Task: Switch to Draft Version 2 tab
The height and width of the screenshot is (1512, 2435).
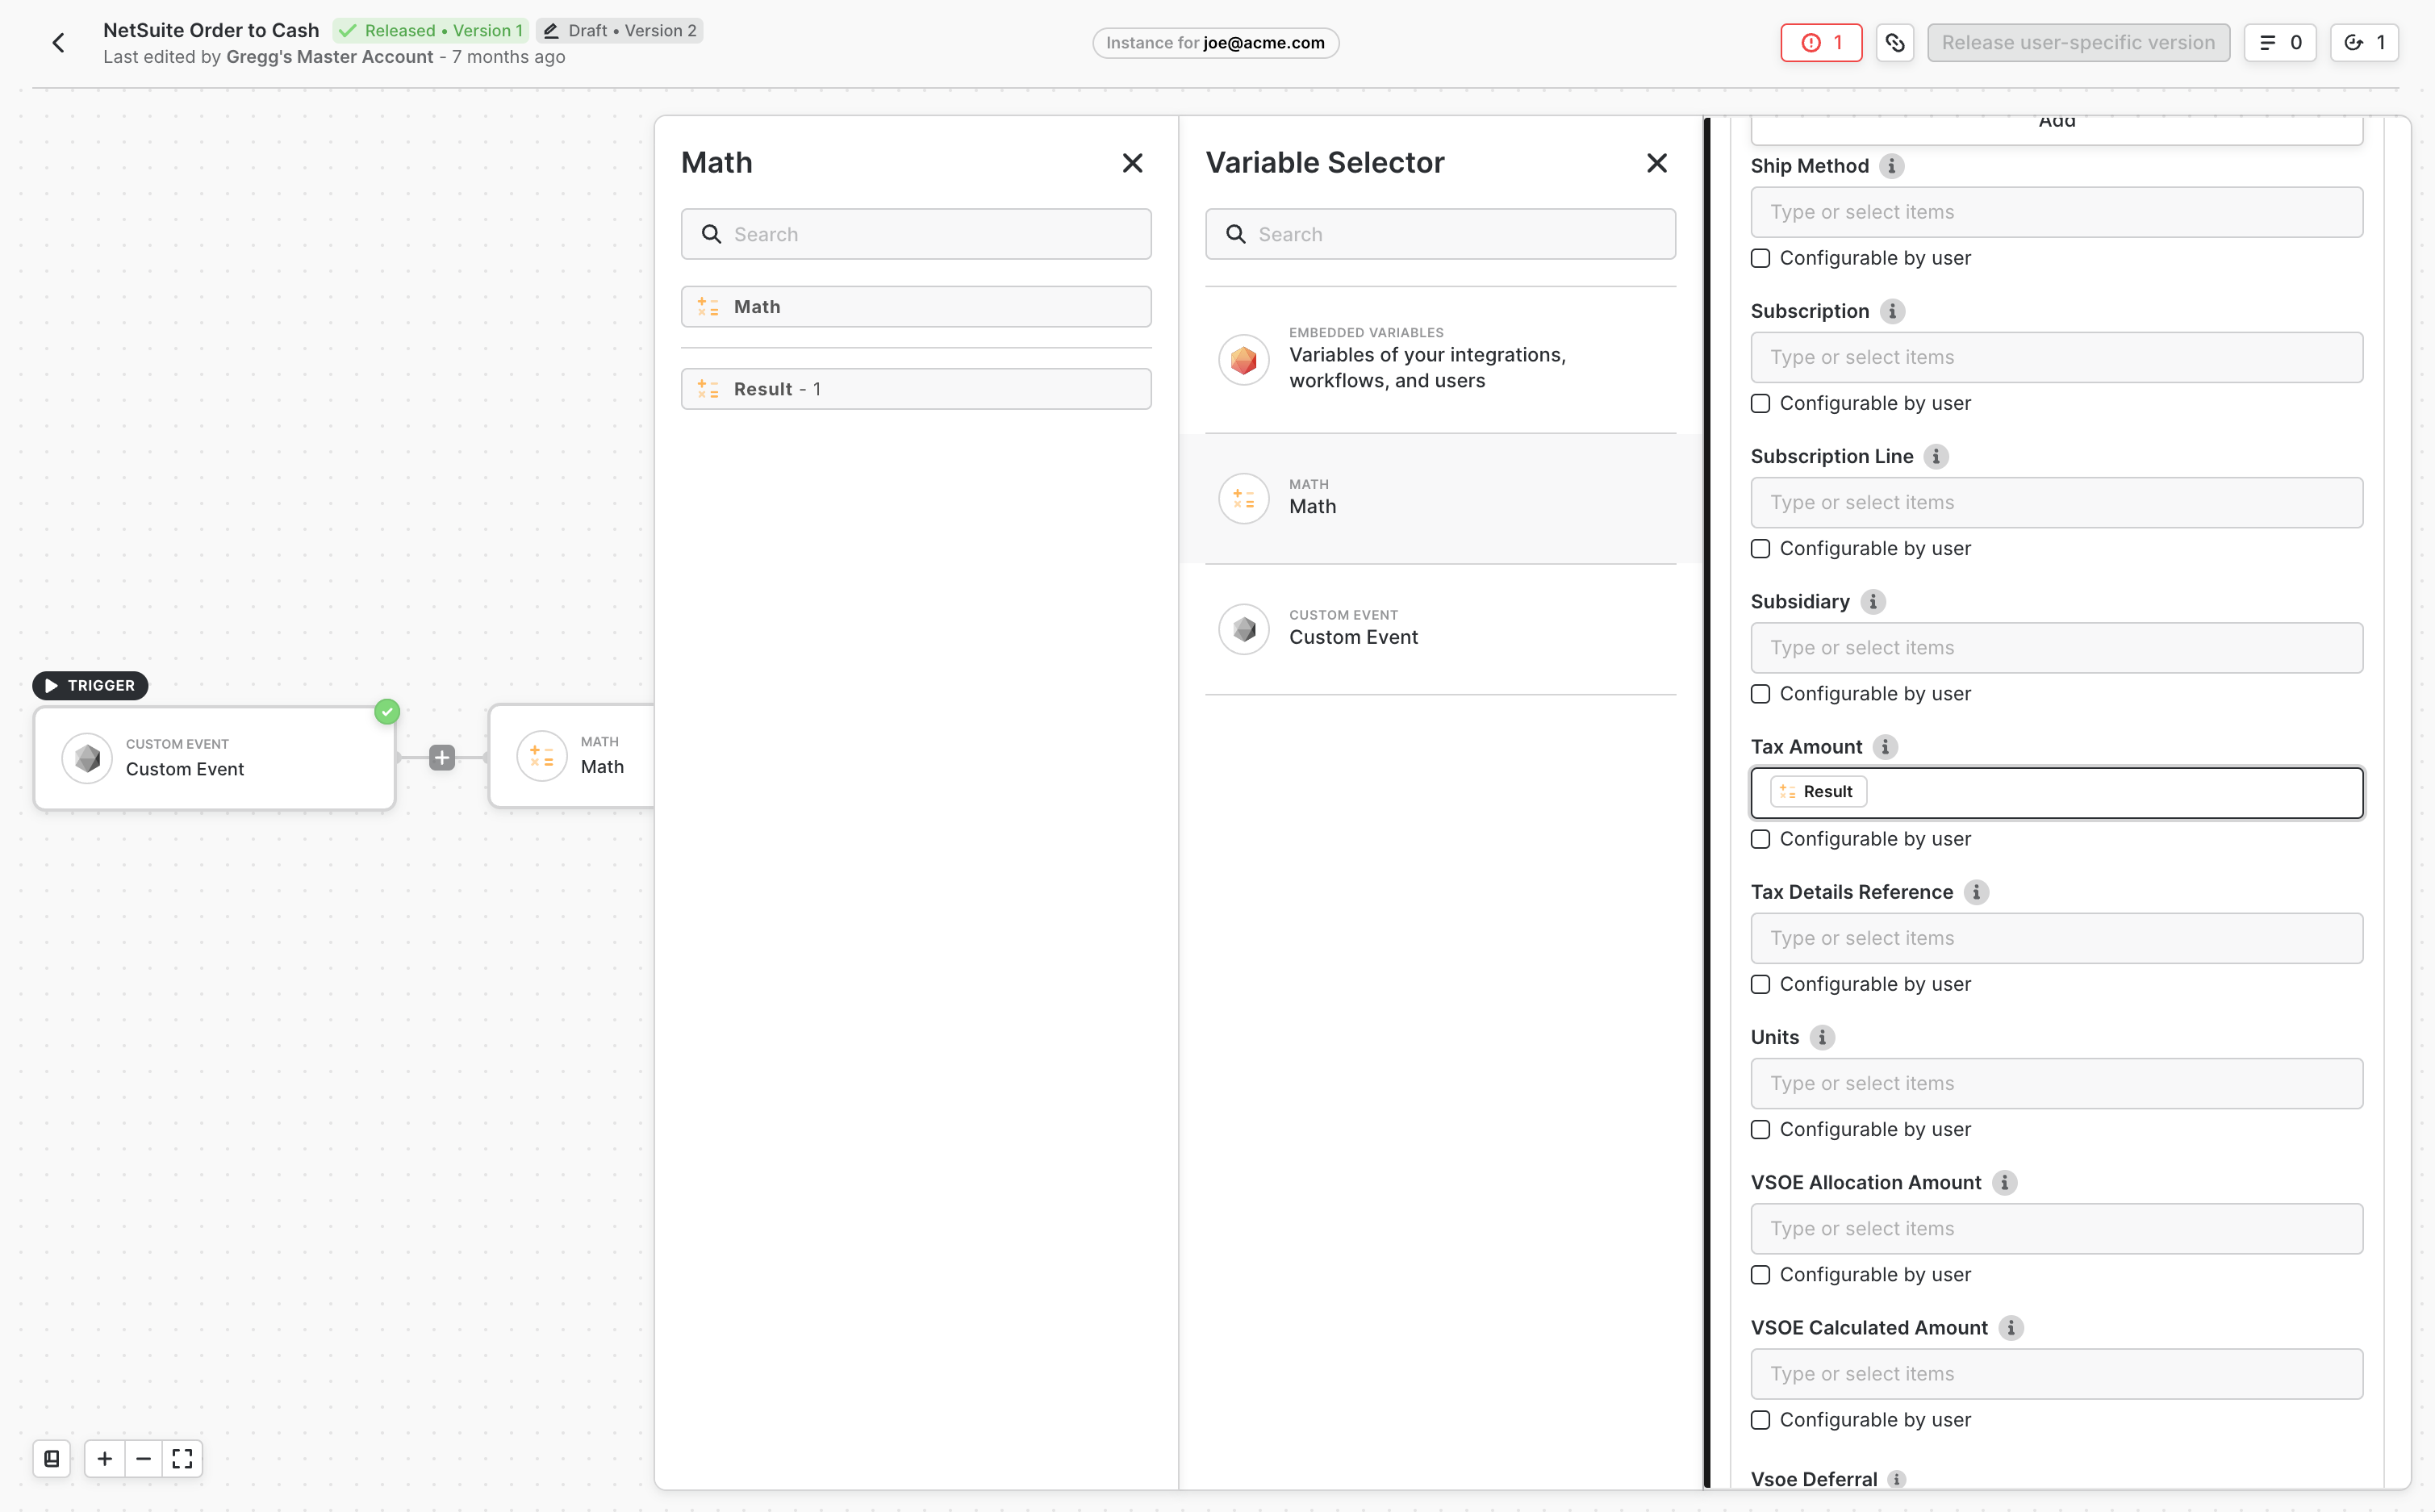Action: tap(620, 31)
